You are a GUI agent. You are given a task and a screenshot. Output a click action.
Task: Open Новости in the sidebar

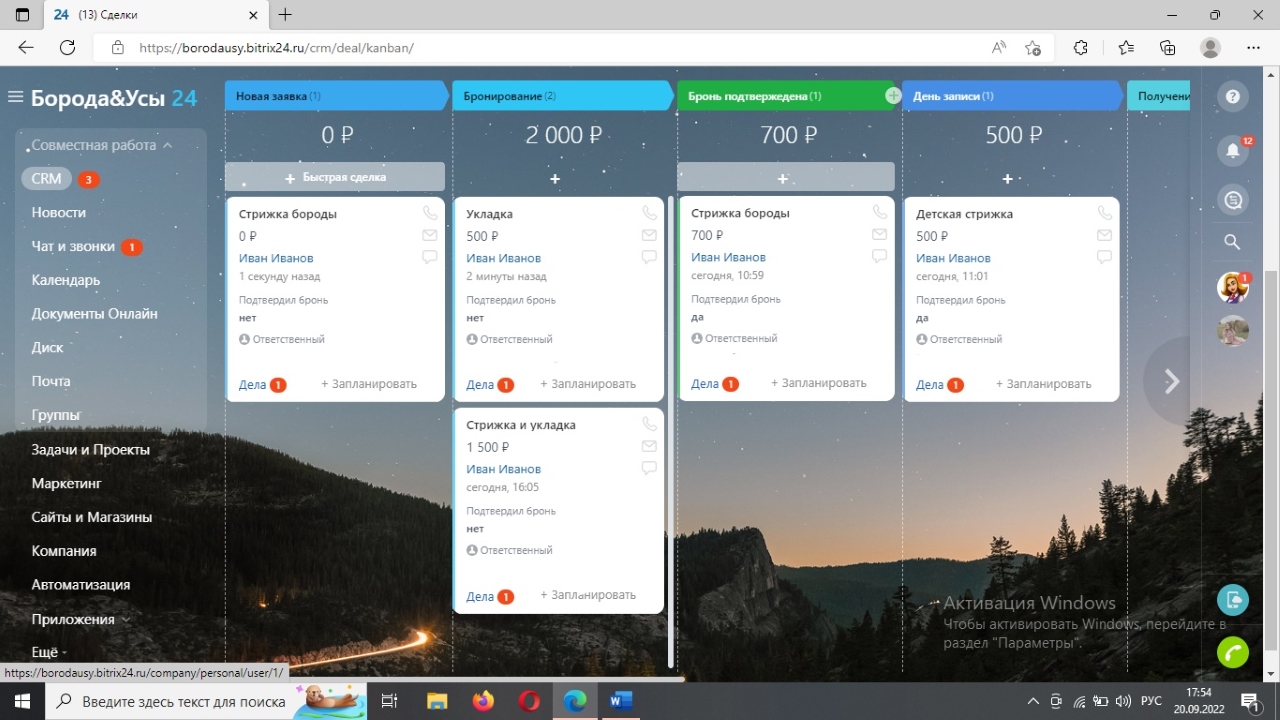click(59, 212)
